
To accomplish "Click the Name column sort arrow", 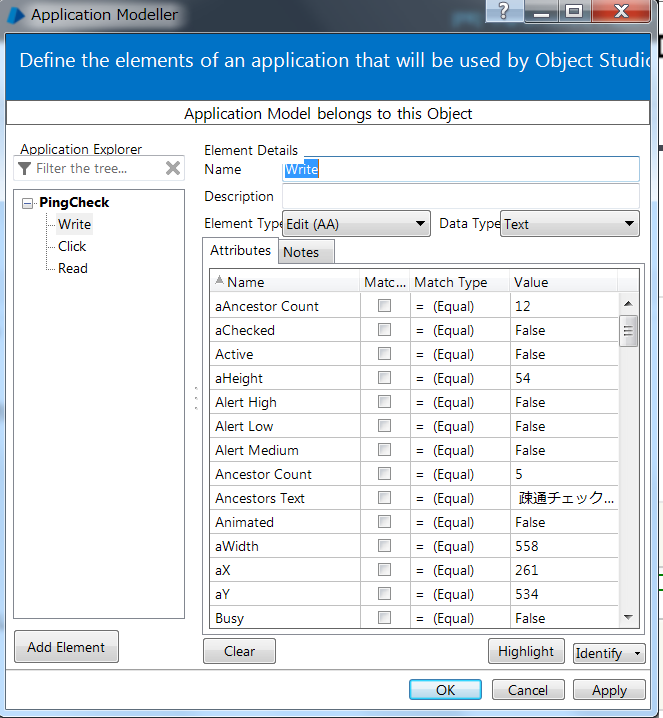I will tap(219, 280).
